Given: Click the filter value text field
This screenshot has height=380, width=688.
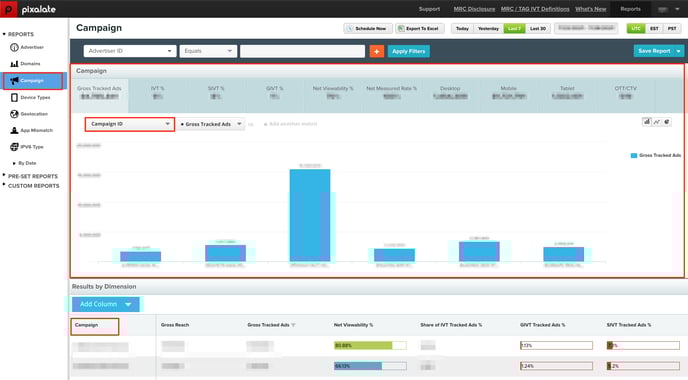Looking at the screenshot, I should [x=302, y=51].
